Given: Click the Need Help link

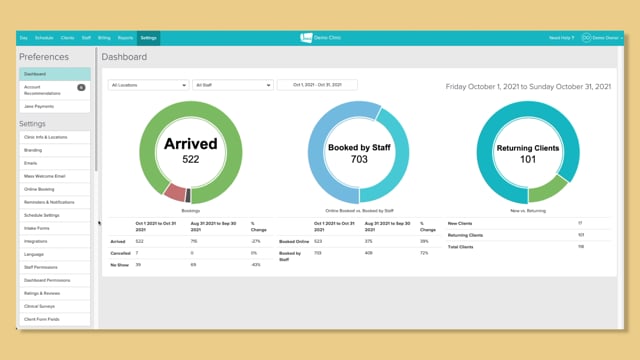Looking at the screenshot, I should point(561,38).
